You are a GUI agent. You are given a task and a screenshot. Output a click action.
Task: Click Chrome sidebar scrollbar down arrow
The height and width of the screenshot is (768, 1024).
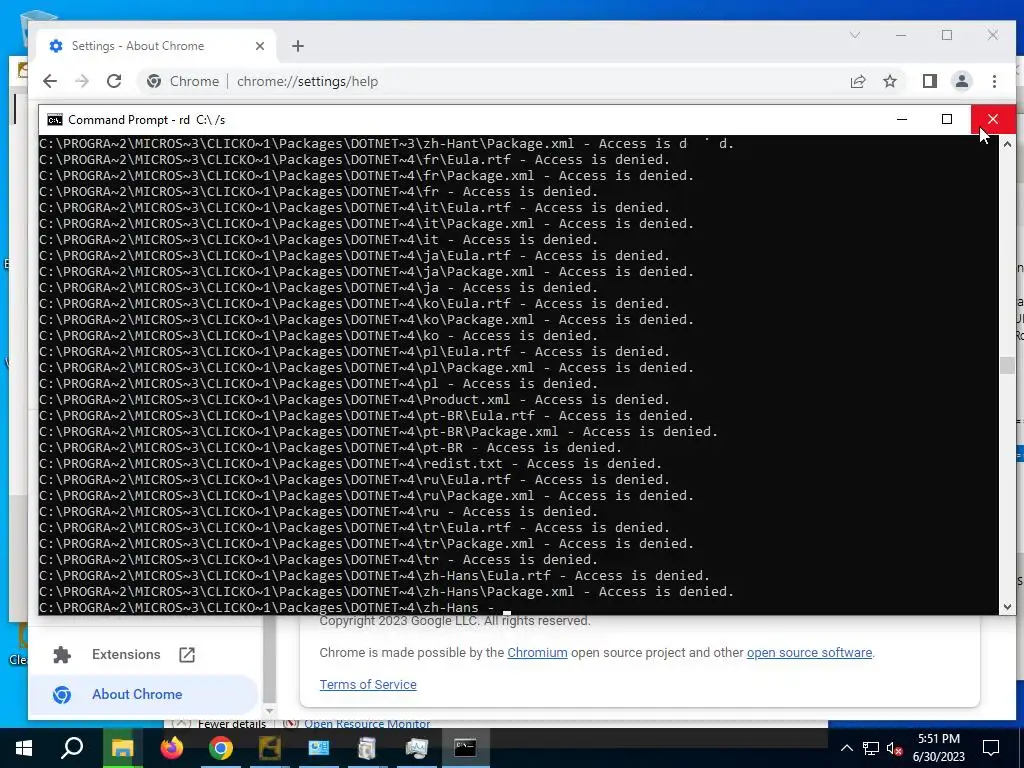click(x=269, y=711)
